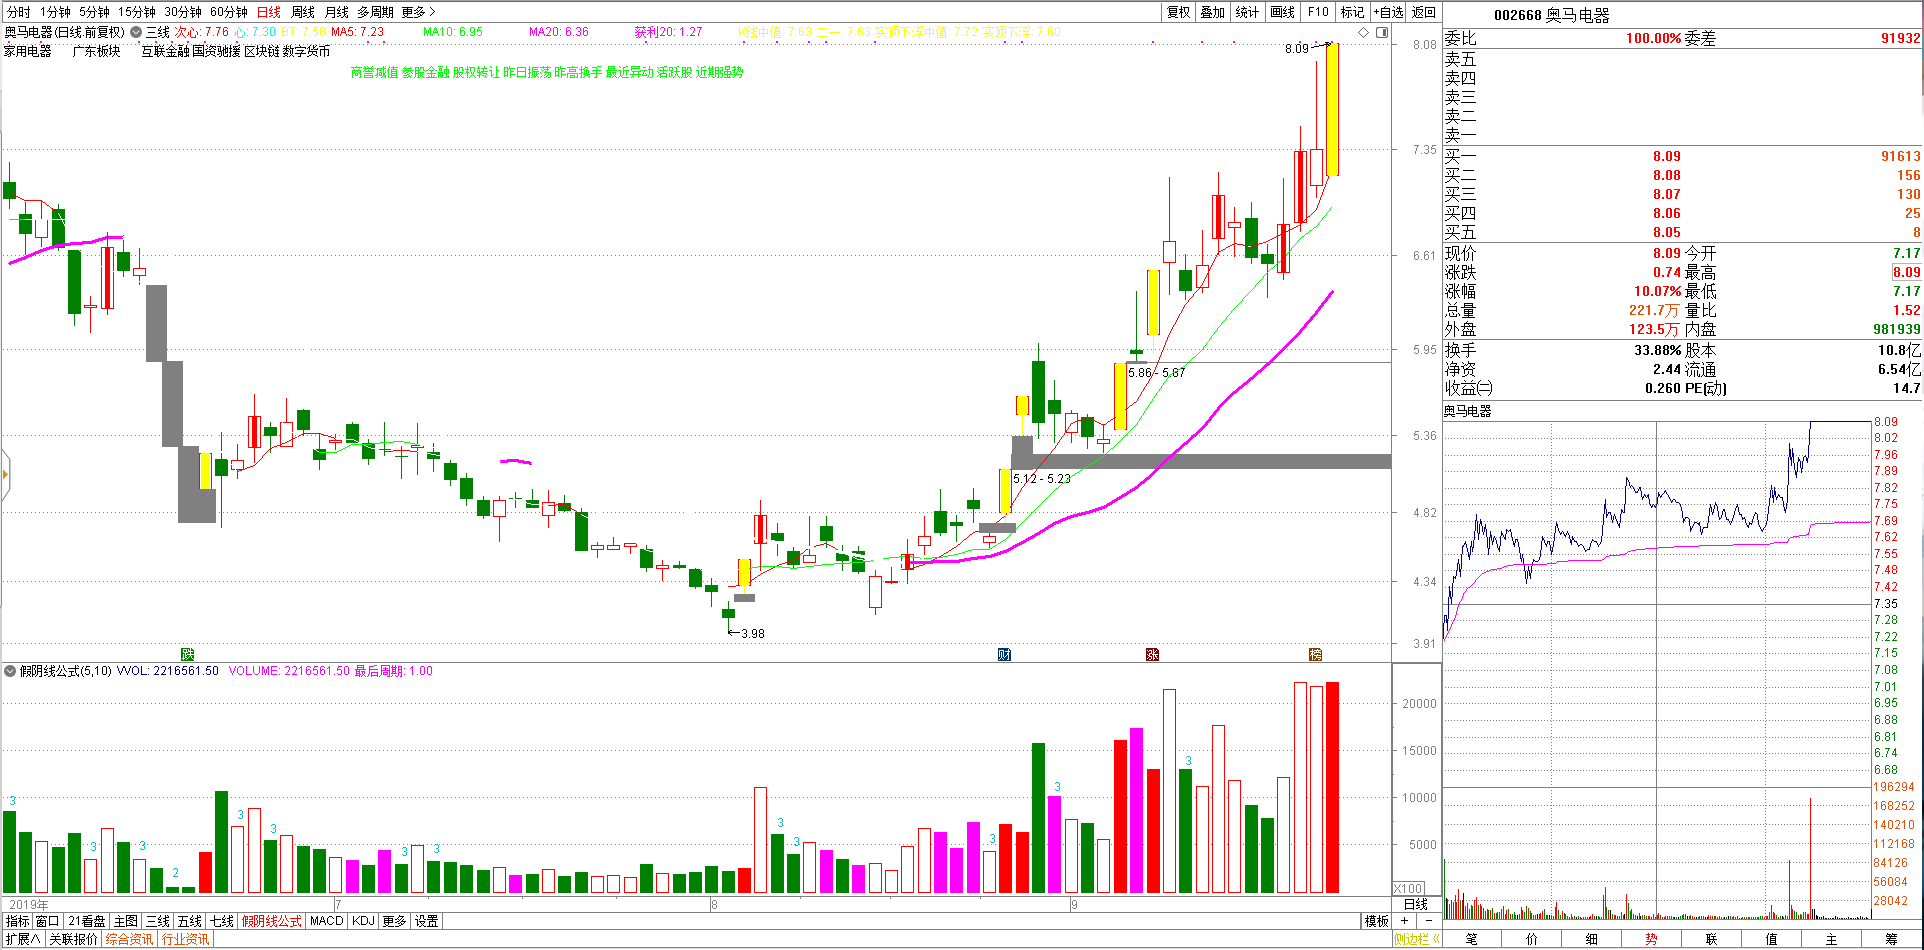The image size is (1924, 950).
Task: Select the 七线 indicator tab
Action: coord(222,921)
